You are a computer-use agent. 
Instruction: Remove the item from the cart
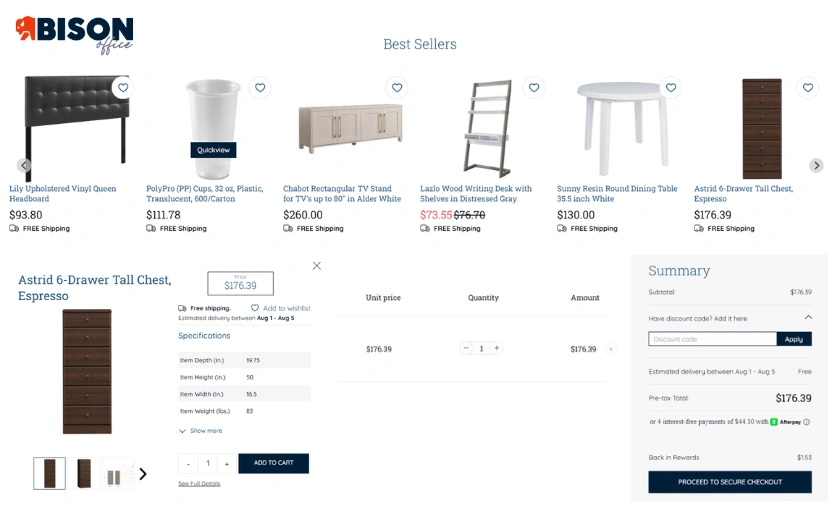click(611, 349)
